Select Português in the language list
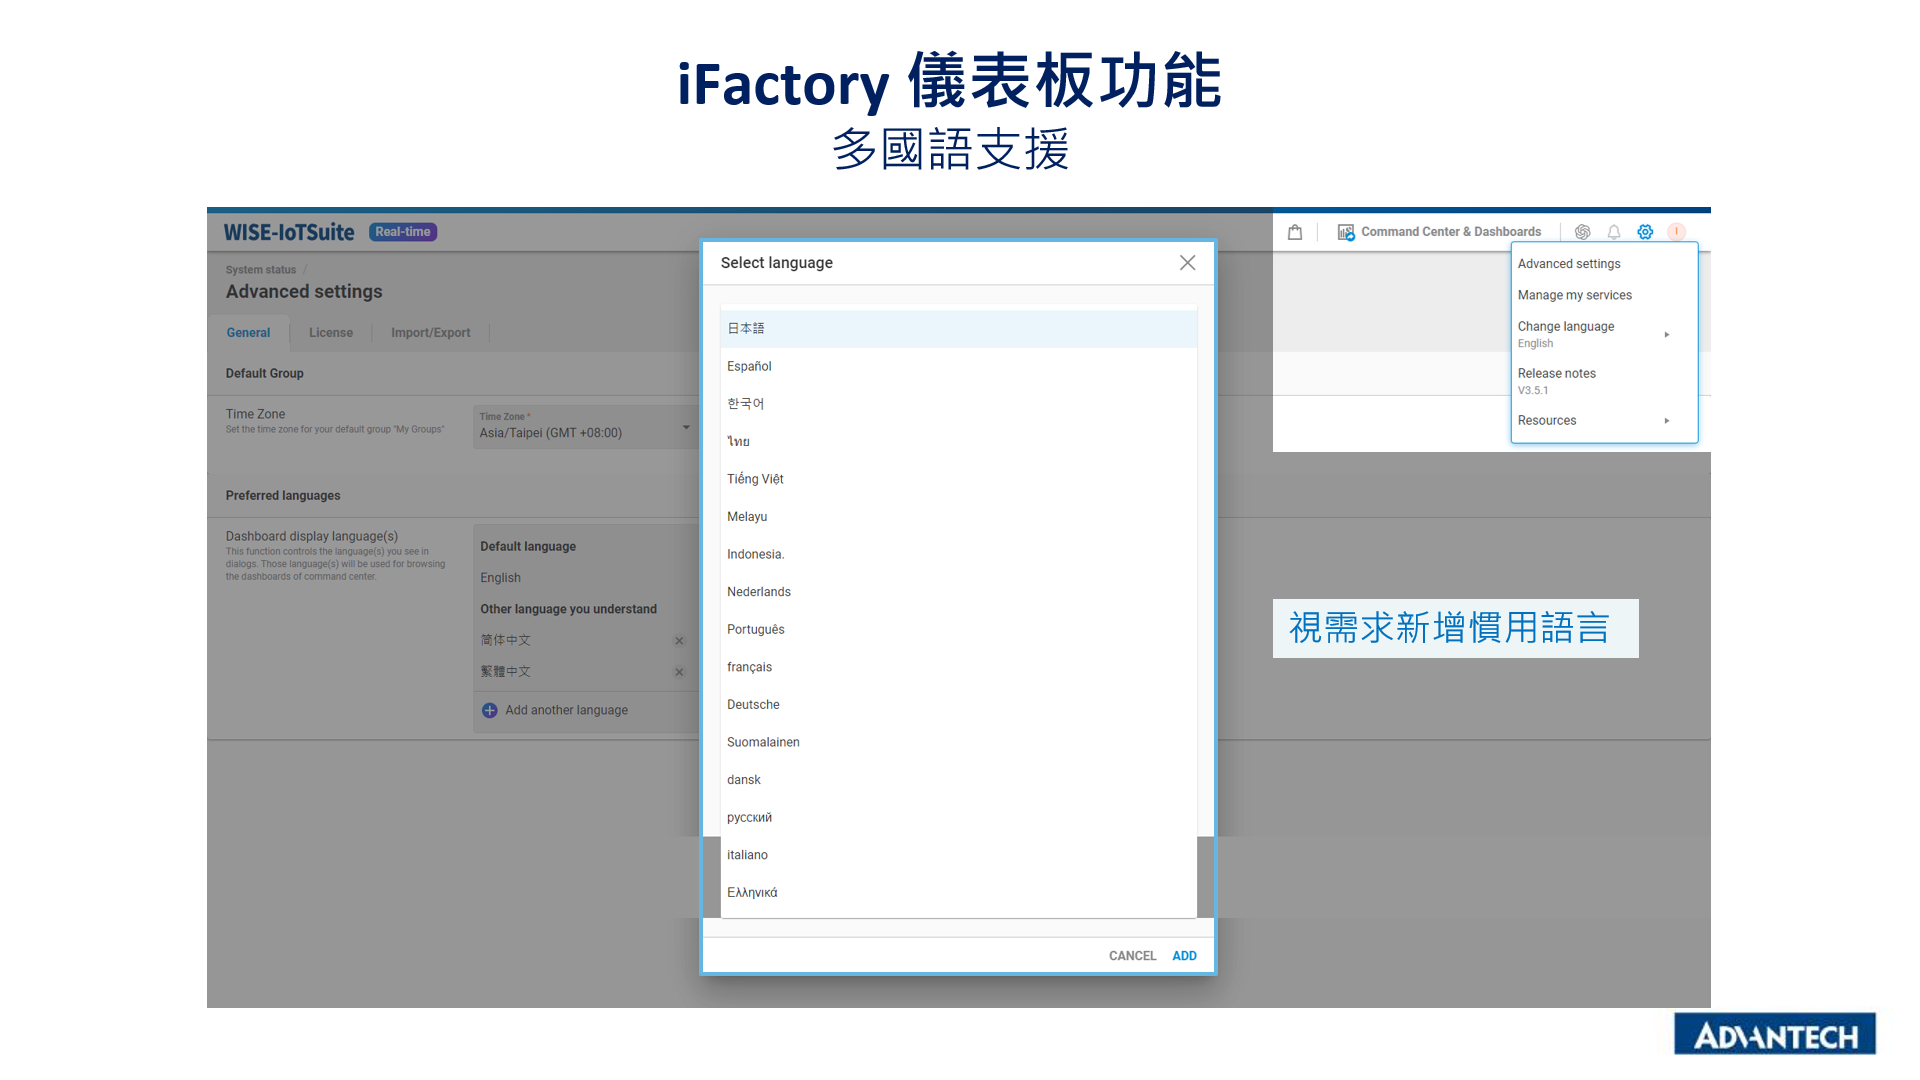Image resolution: width=1920 pixels, height=1080 pixels. coord(958,630)
